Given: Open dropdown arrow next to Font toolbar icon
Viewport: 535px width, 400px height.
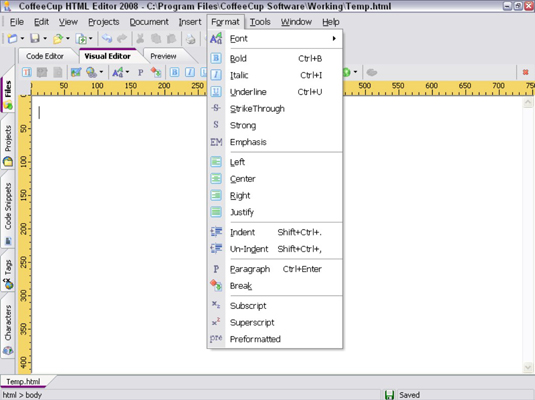Looking at the screenshot, I should (x=127, y=72).
